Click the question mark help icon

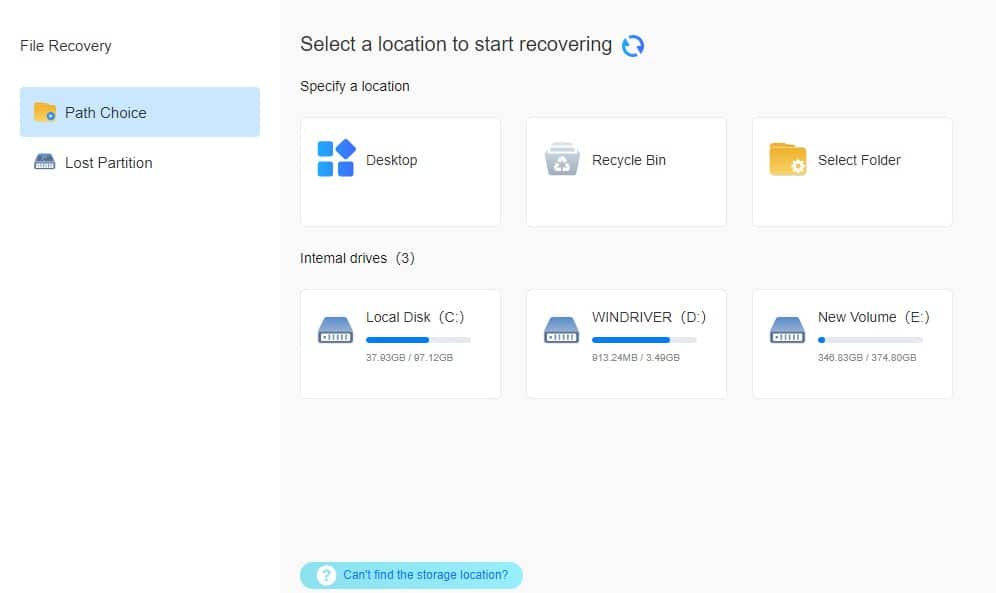point(326,575)
